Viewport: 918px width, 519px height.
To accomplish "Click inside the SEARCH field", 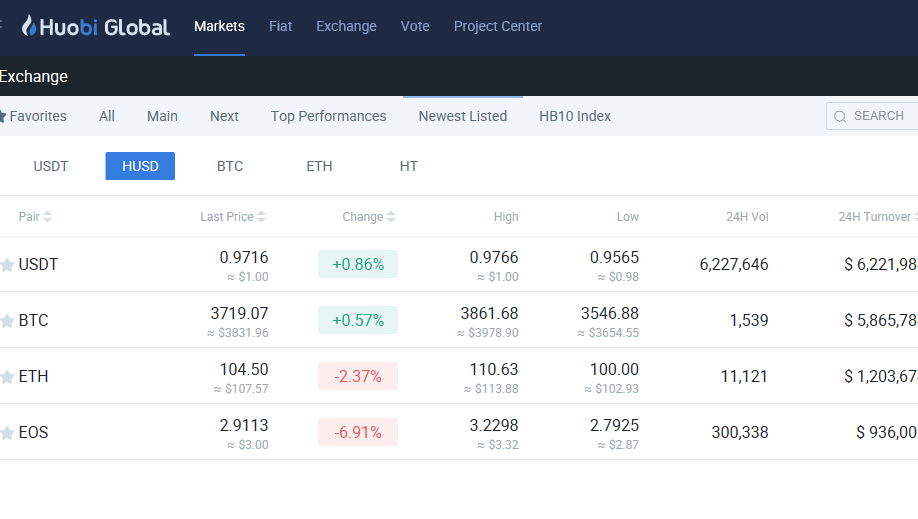I will click(882, 116).
